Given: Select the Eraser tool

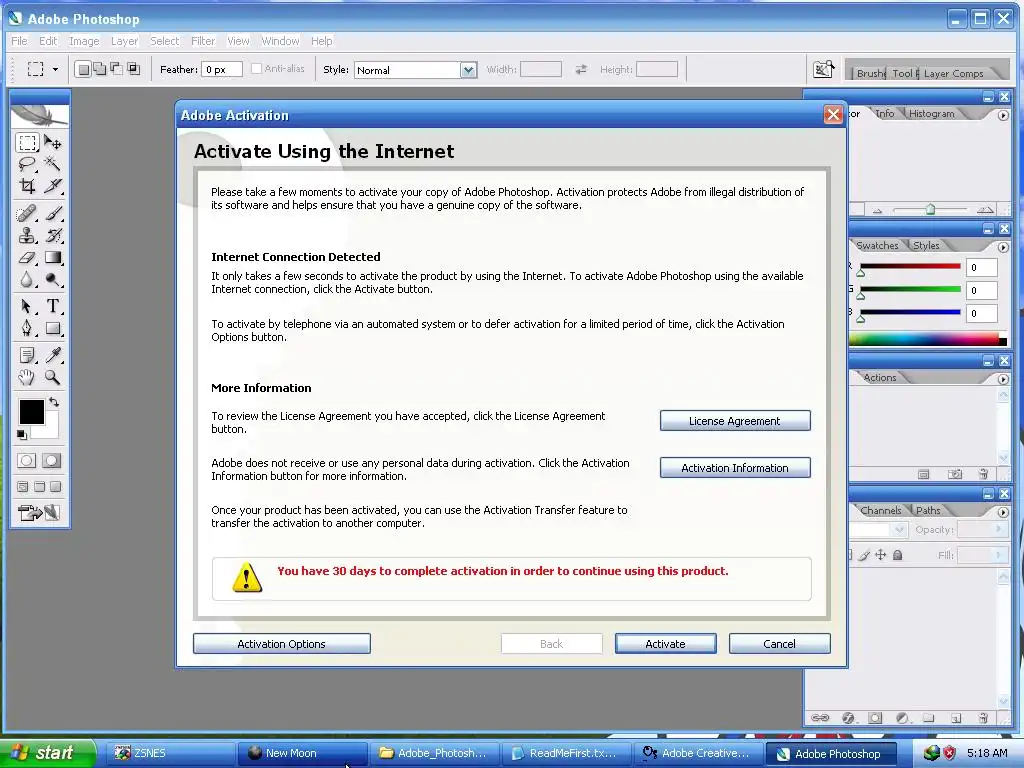Looking at the screenshot, I should coord(27,257).
